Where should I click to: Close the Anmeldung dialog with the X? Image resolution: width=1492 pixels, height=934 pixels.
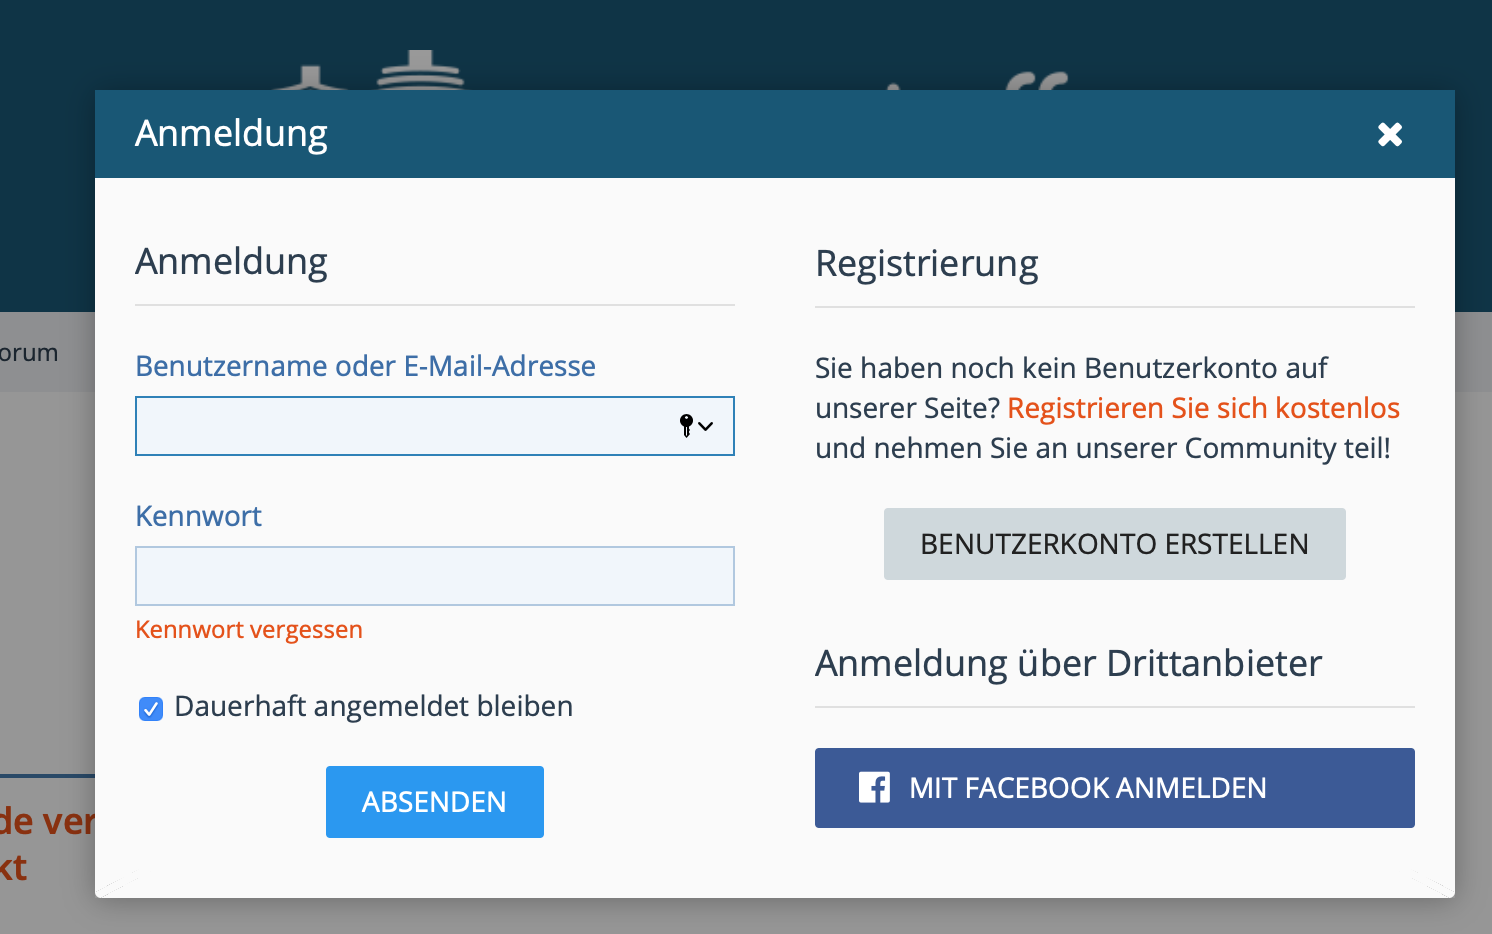(1389, 134)
